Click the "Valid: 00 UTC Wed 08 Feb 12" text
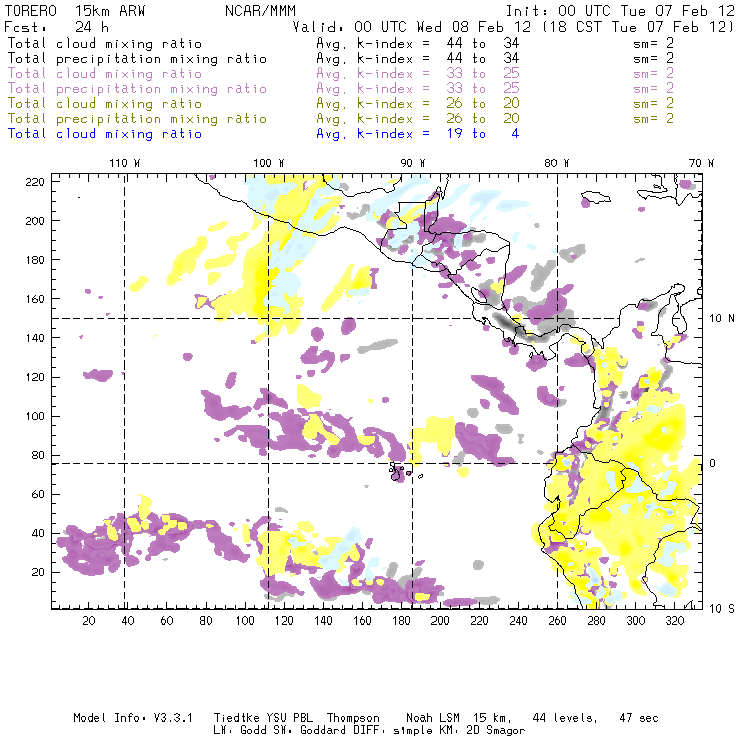This screenshot has height=740, width=740. click(x=412, y=27)
